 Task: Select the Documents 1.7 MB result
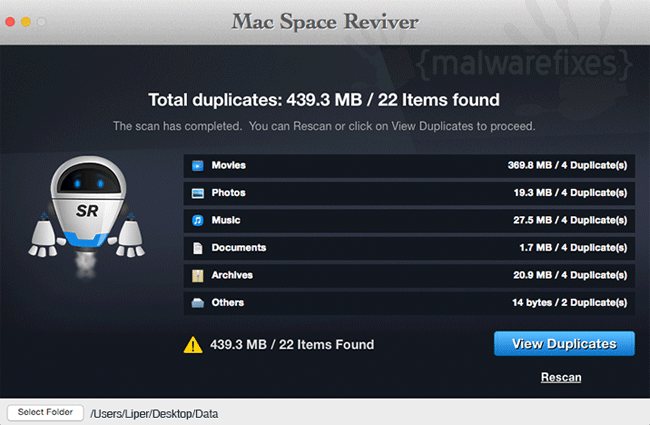tap(573, 248)
